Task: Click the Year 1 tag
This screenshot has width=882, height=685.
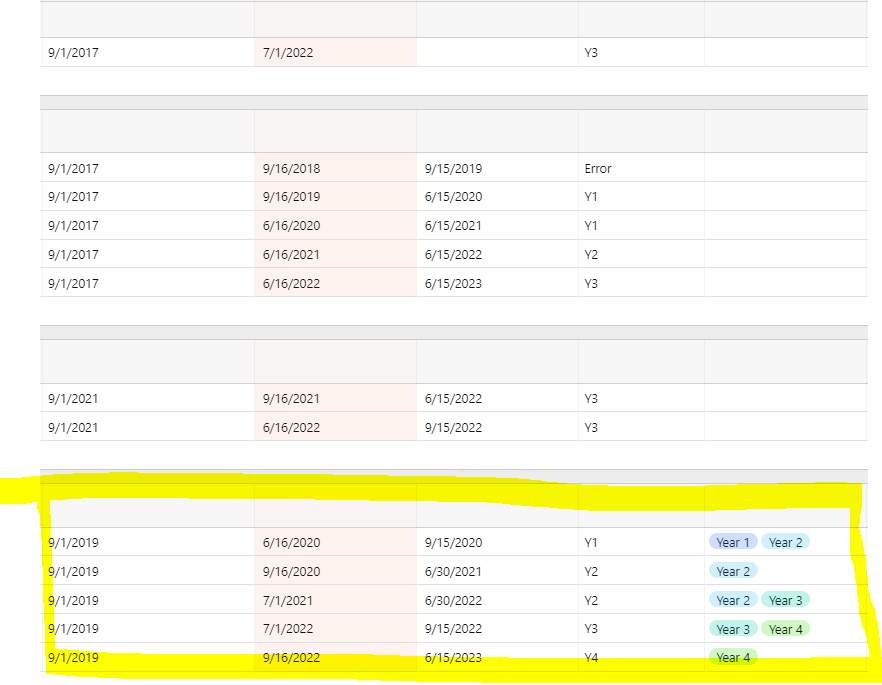Action: click(x=733, y=542)
